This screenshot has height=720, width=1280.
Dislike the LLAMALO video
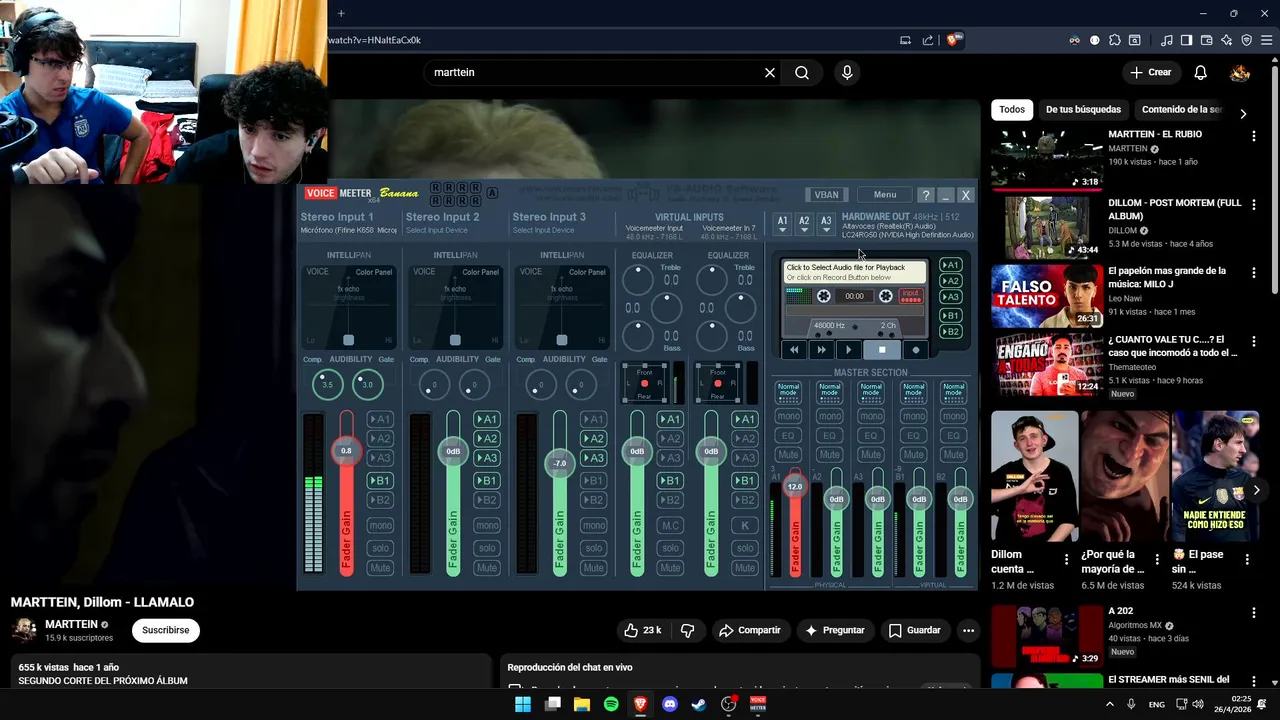tap(687, 630)
